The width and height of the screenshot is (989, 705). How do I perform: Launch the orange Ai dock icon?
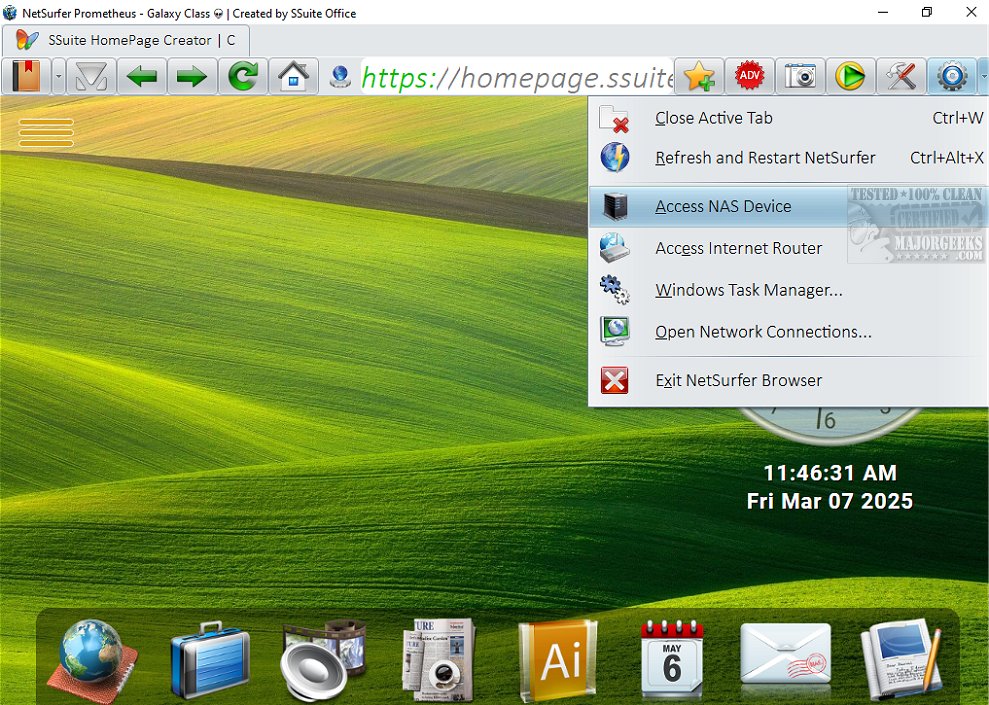558,660
